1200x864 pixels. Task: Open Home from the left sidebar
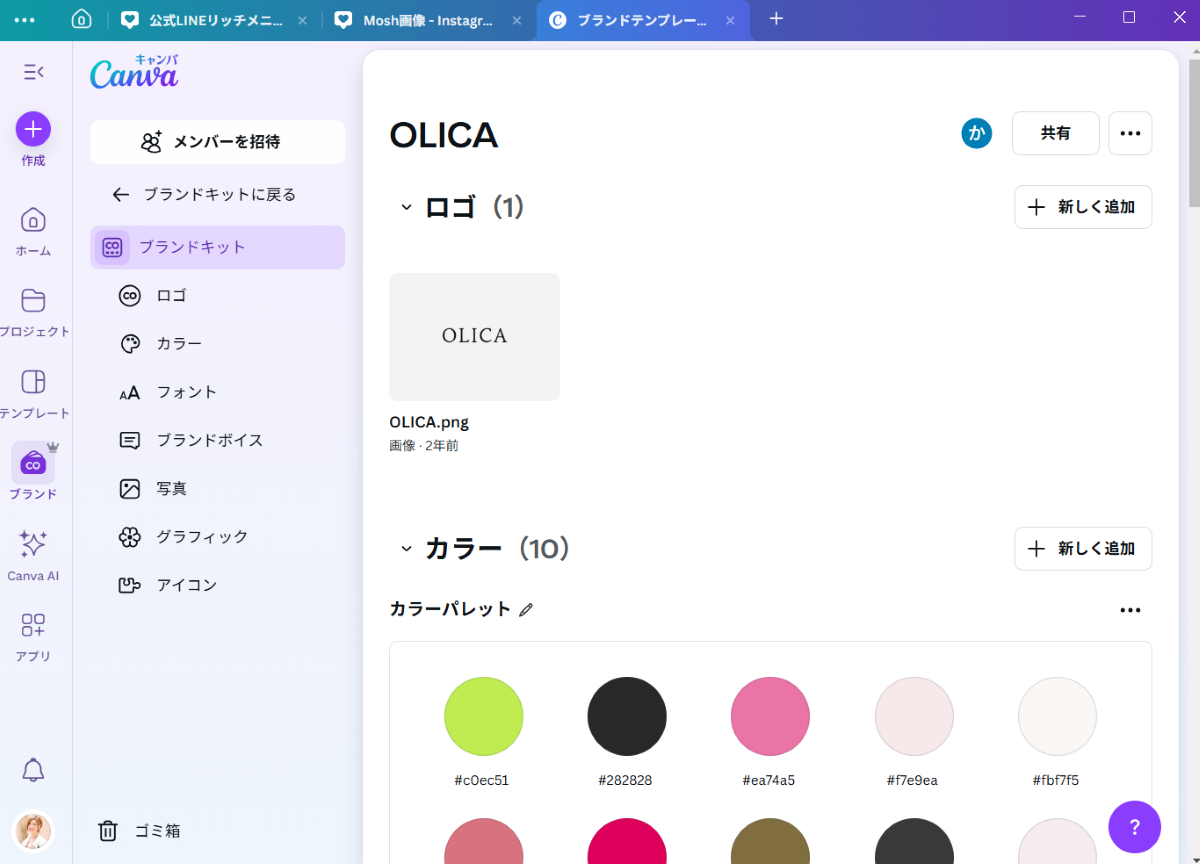point(33,221)
